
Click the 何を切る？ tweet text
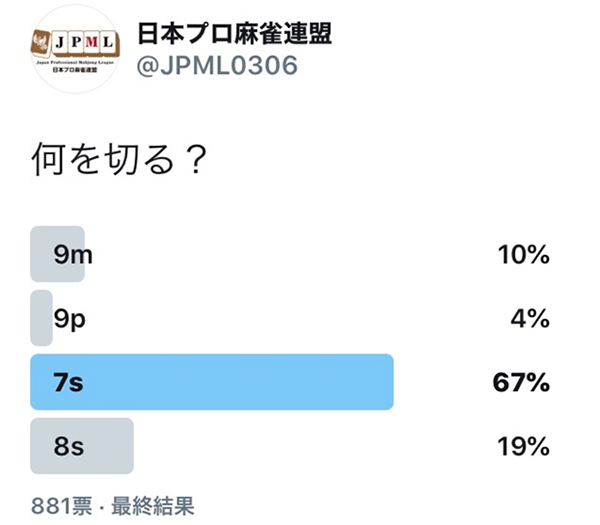click(119, 159)
